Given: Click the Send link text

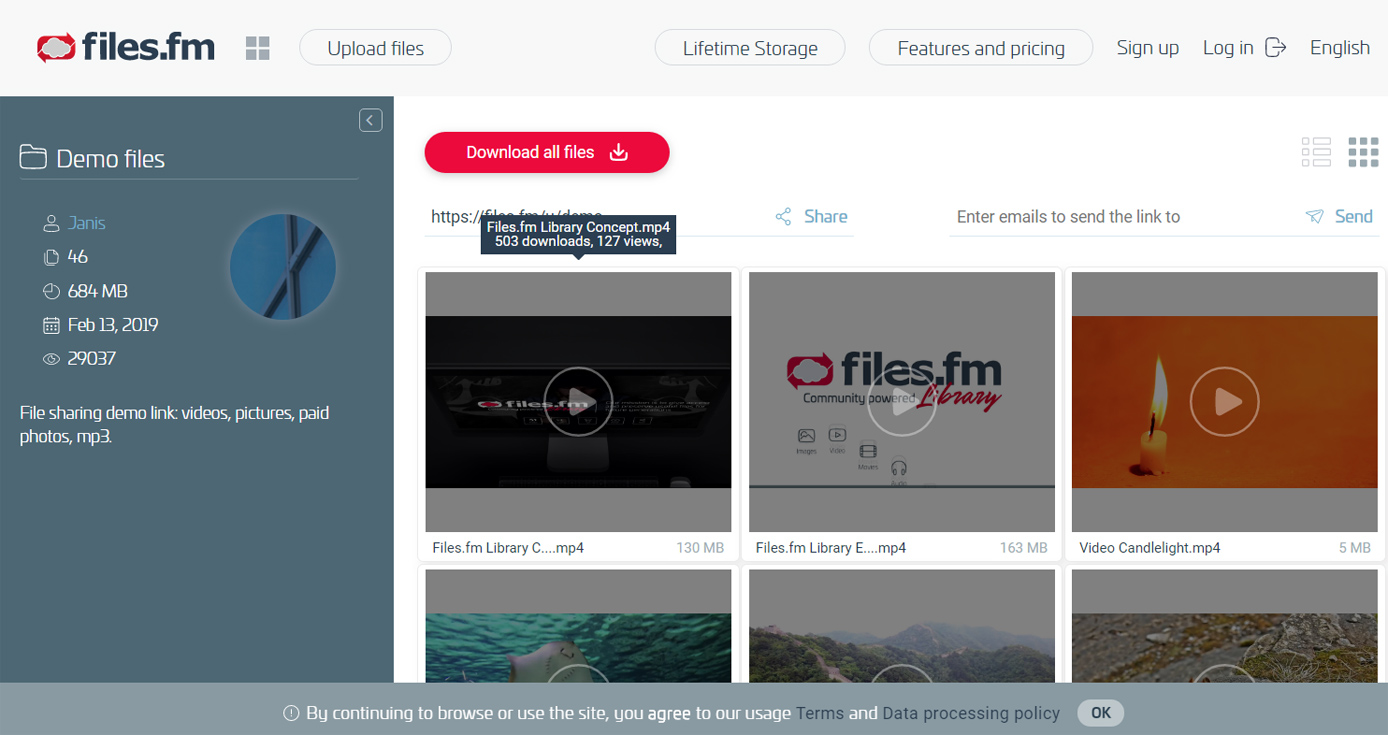Looking at the screenshot, I should coord(1354,216).
